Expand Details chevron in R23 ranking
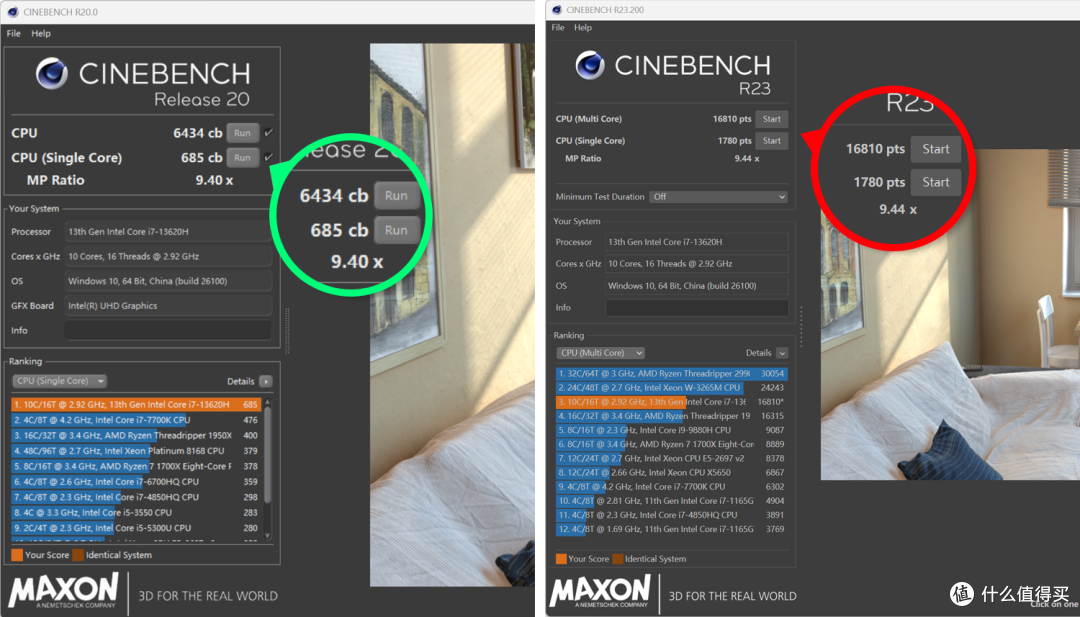 (x=782, y=353)
